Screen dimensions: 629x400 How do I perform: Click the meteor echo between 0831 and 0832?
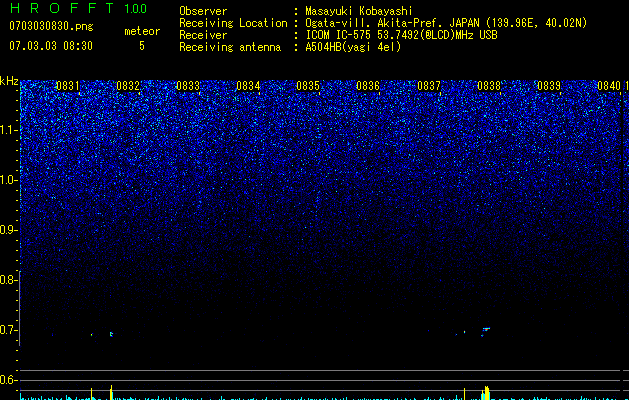111,334
